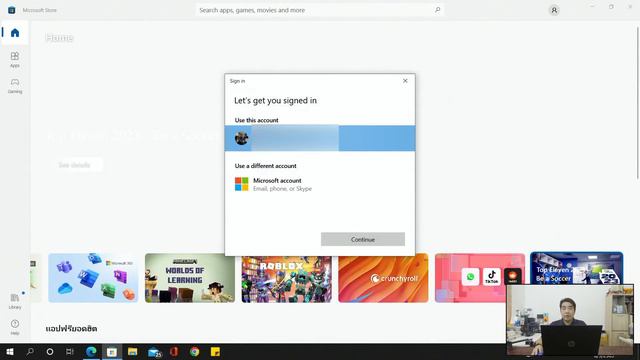Screen dimensions: 640x360
Task: Click the Continue button
Action: tap(362, 239)
